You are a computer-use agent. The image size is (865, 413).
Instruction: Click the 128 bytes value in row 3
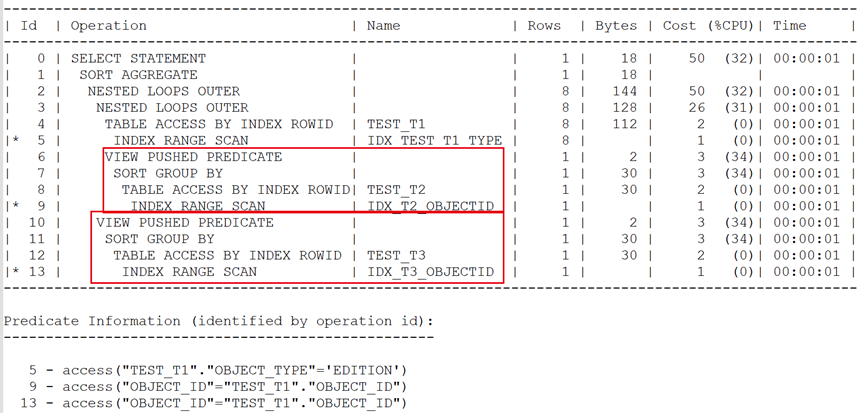pyautogui.click(x=624, y=108)
